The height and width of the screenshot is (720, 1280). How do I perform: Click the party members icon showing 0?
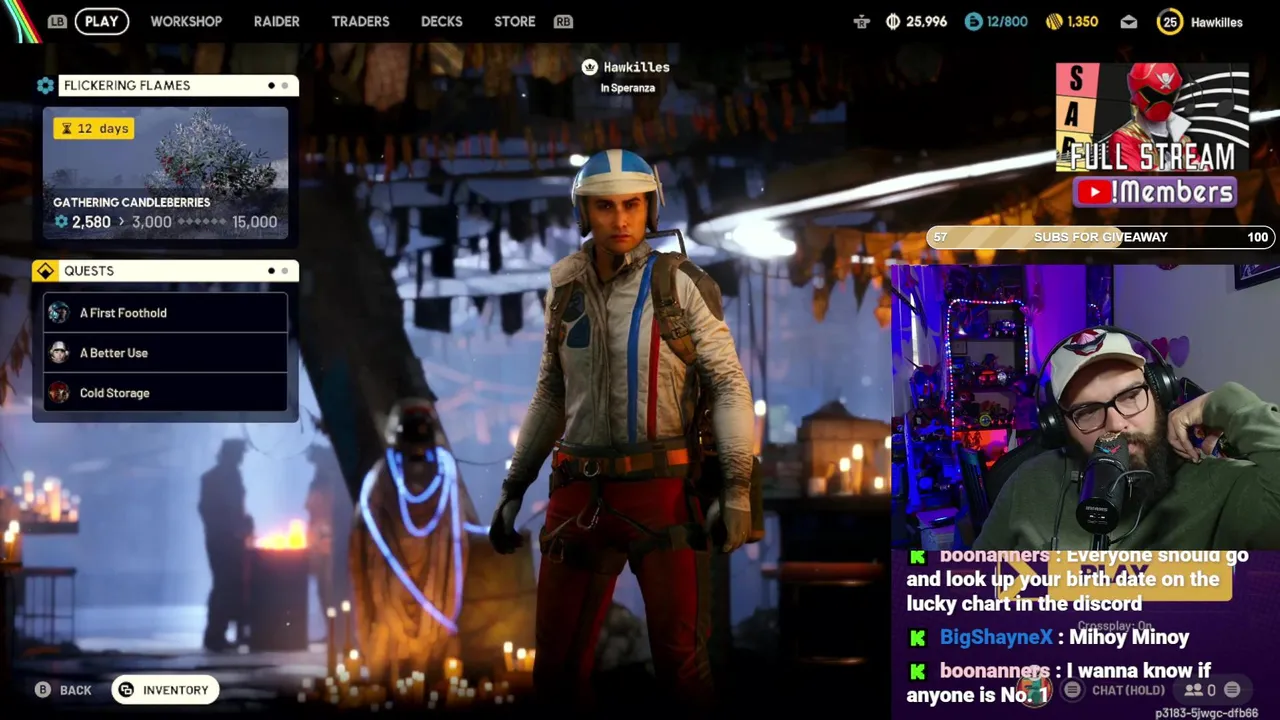point(1193,690)
